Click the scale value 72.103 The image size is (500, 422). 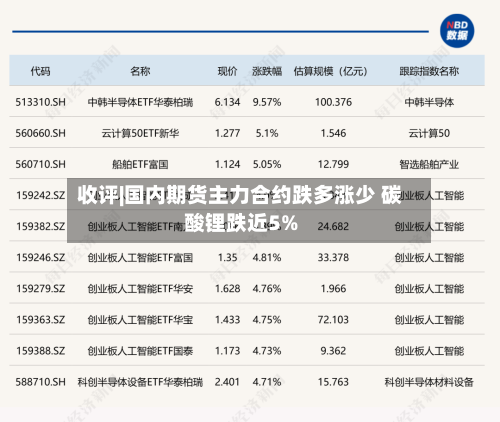(x=333, y=320)
